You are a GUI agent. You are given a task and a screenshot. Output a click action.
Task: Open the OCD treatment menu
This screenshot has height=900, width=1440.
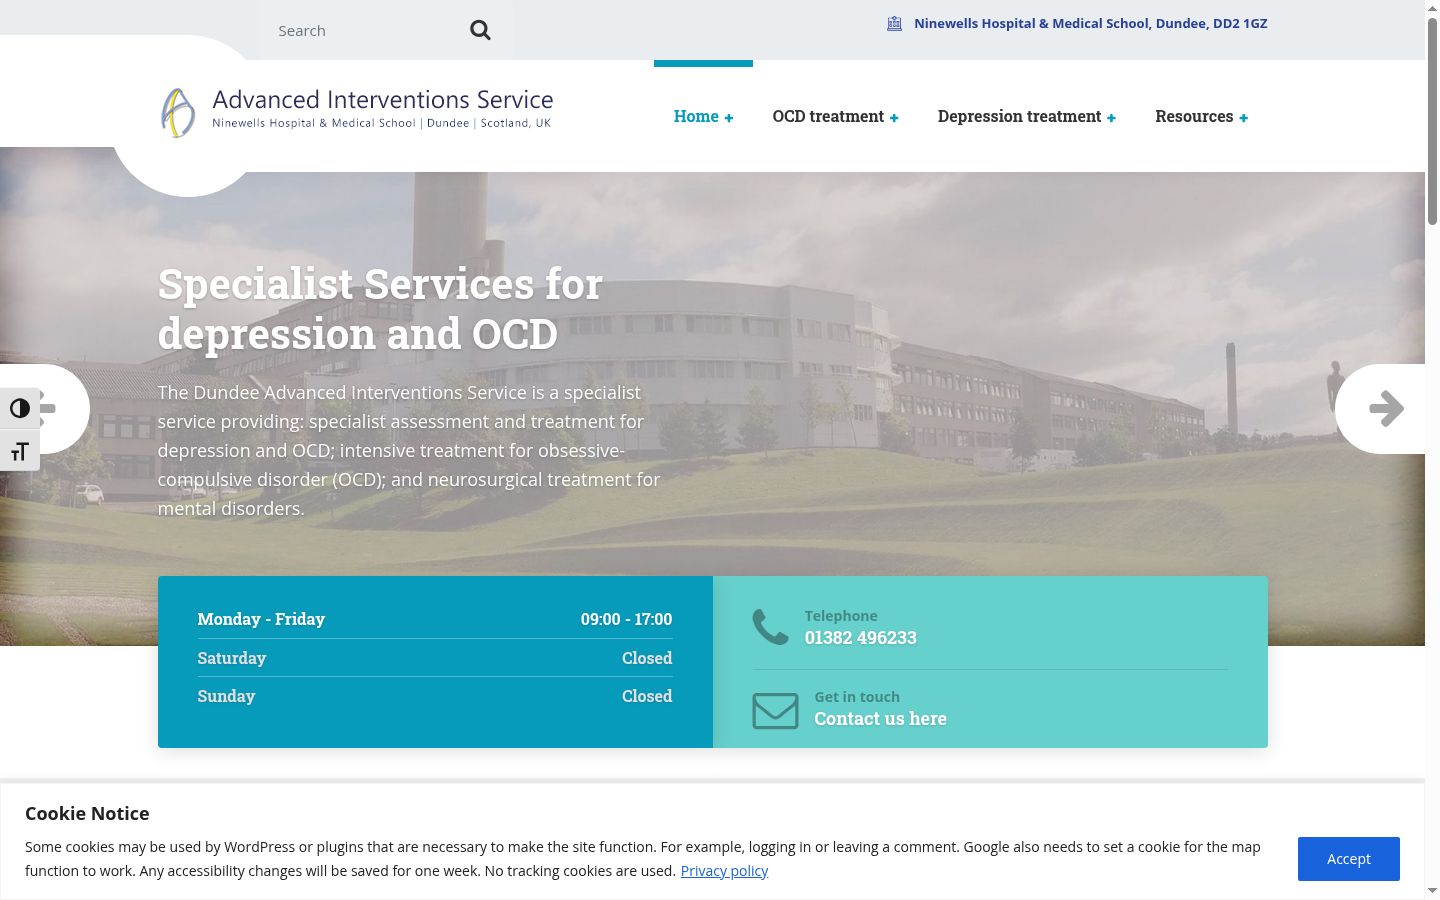[x=828, y=116]
